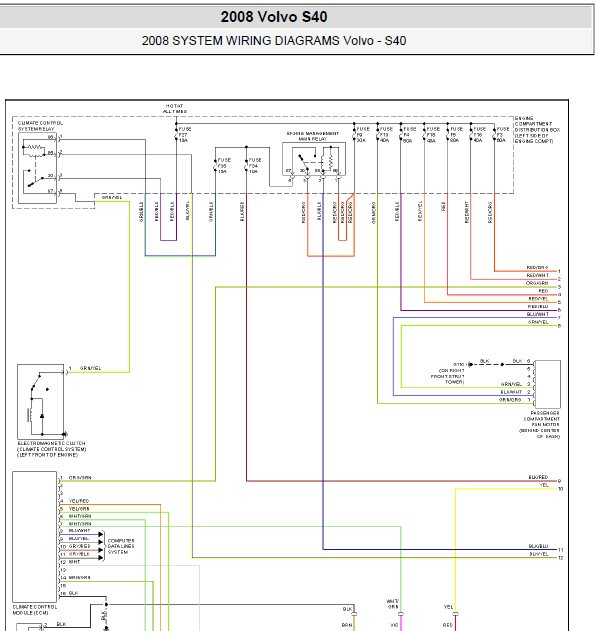Viewport: 596px width, 631px height.
Task: Click the electromagnetic clutch component symbol
Action: tap(40, 402)
